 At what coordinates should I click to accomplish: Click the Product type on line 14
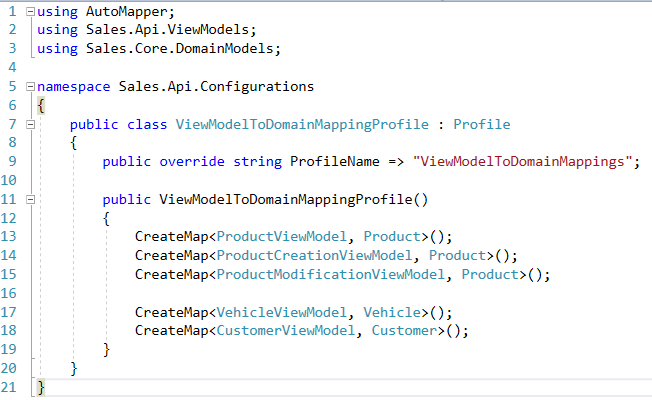tap(457, 255)
